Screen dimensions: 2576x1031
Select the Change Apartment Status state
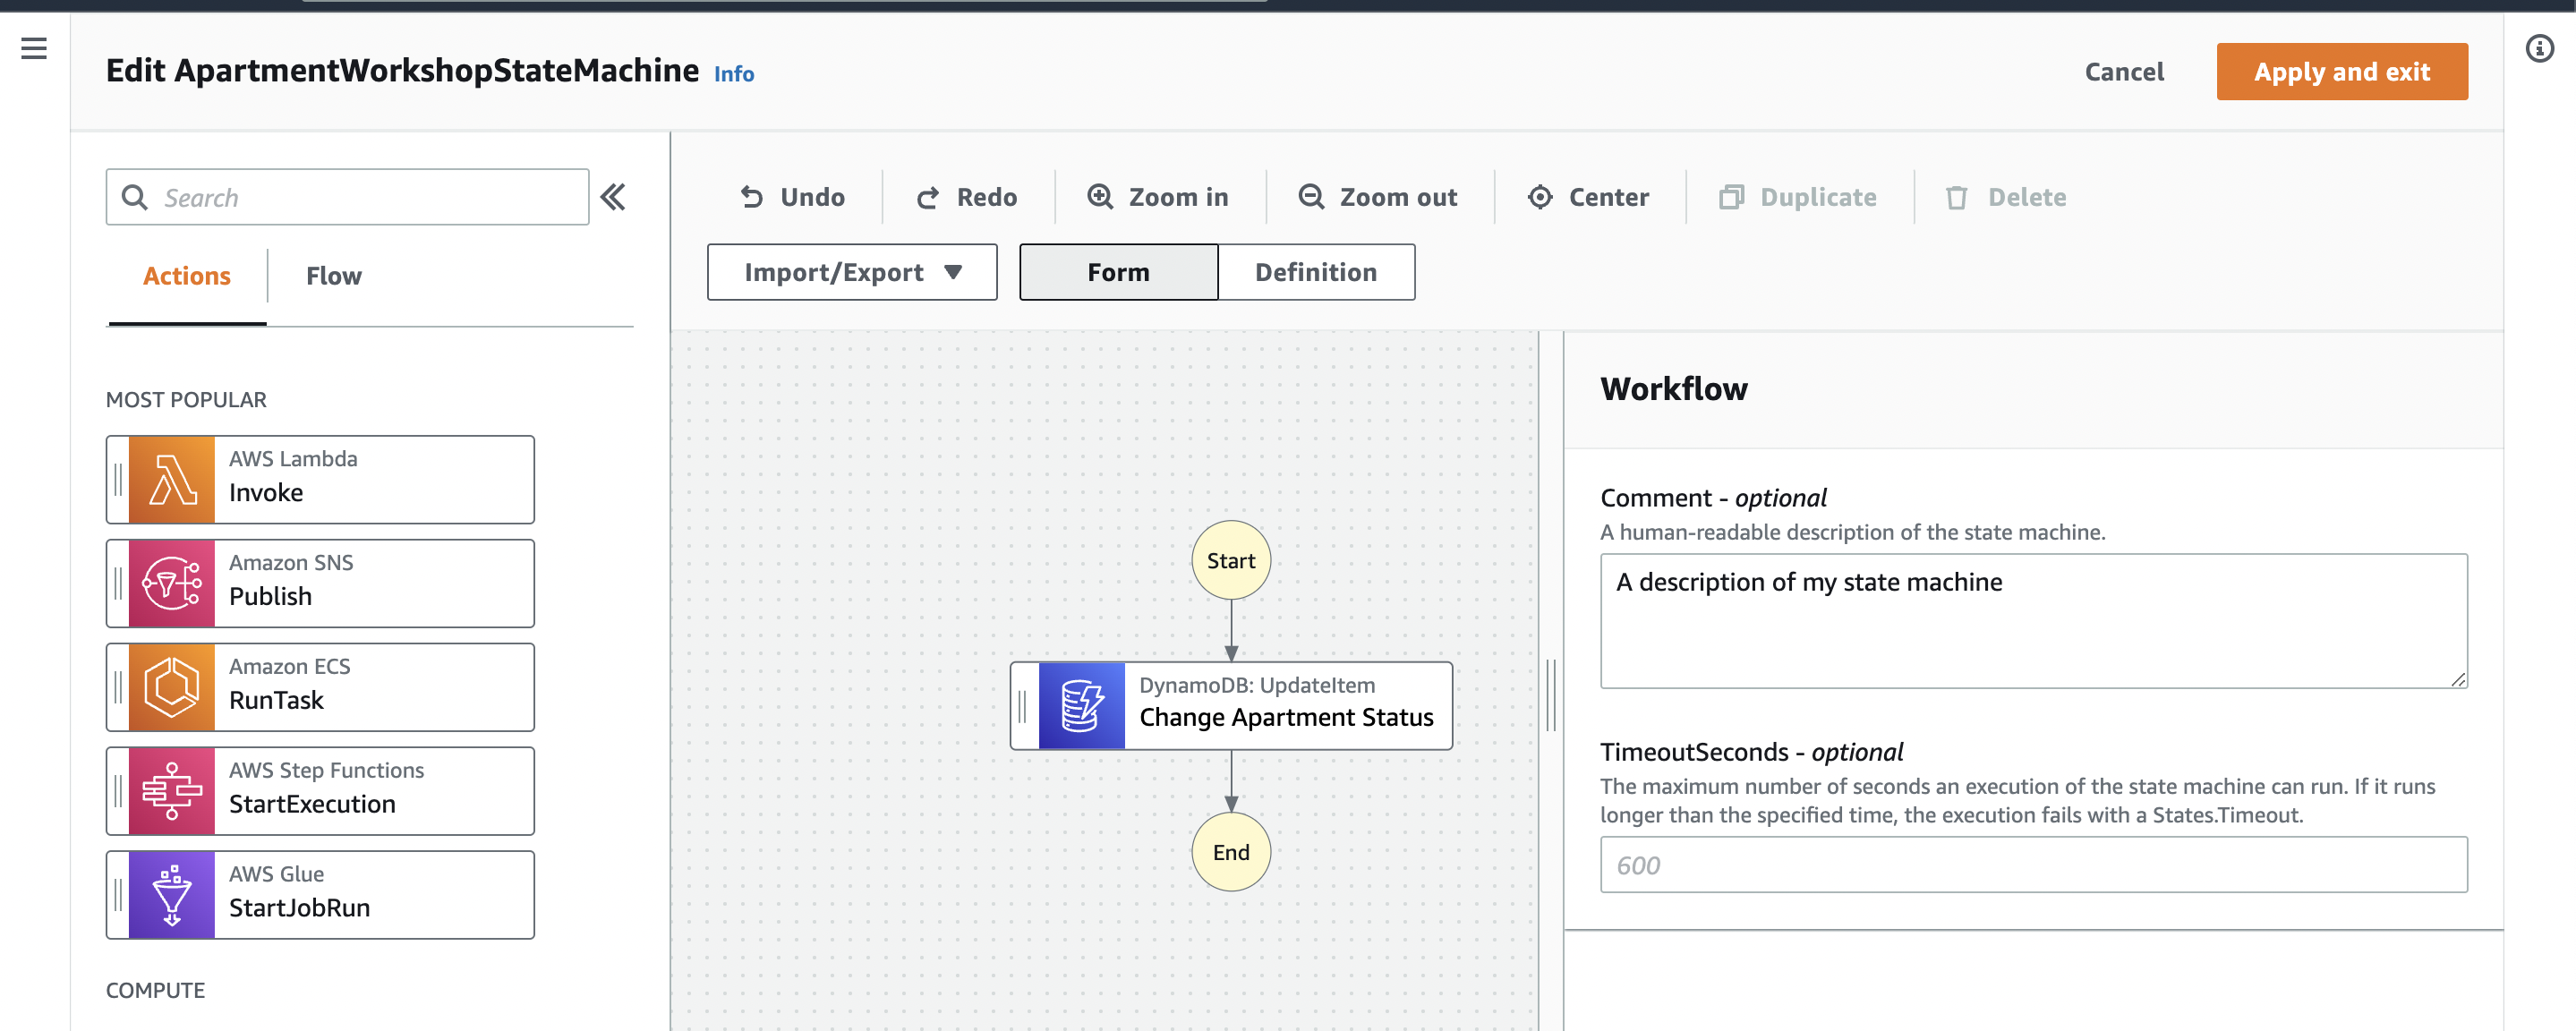pyautogui.click(x=1232, y=706)
